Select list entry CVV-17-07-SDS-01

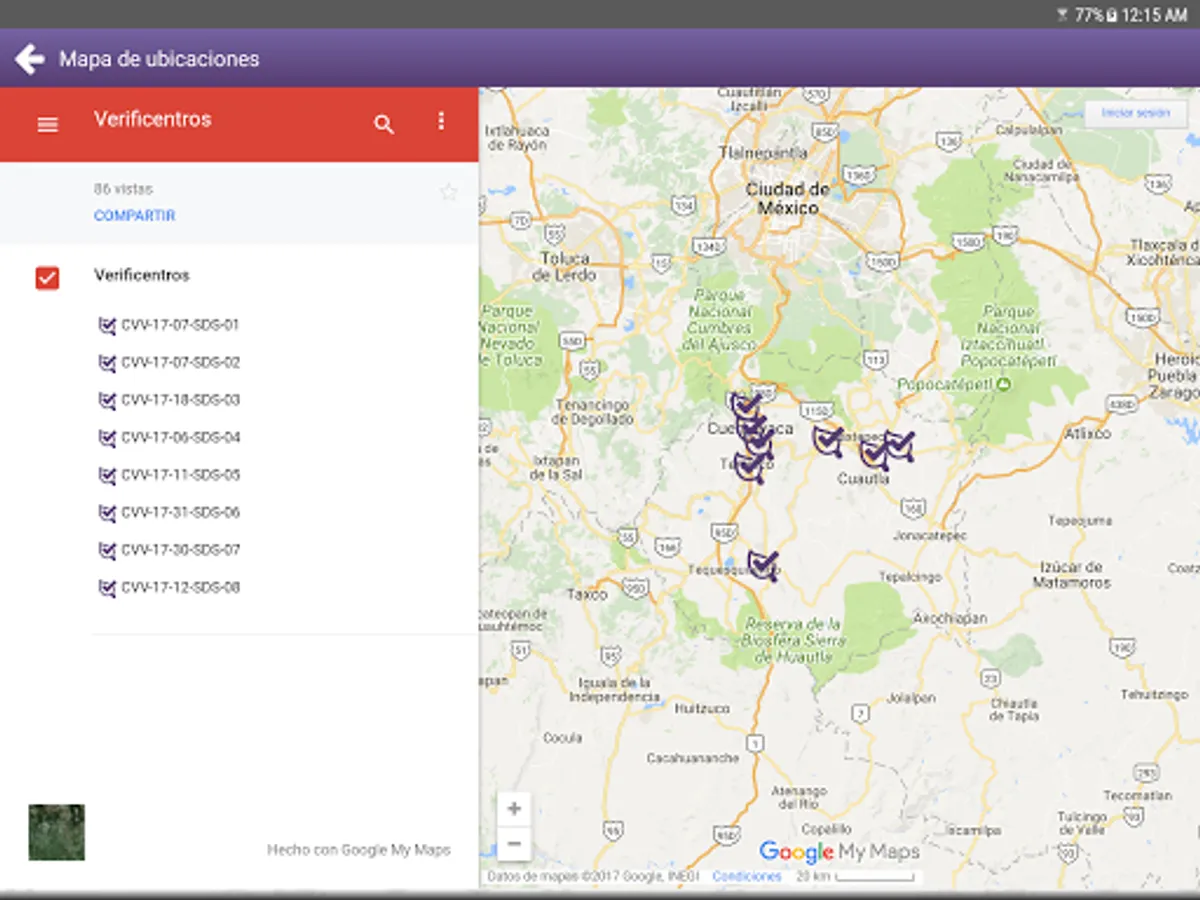pyautogui.click(x=180, y=325)
